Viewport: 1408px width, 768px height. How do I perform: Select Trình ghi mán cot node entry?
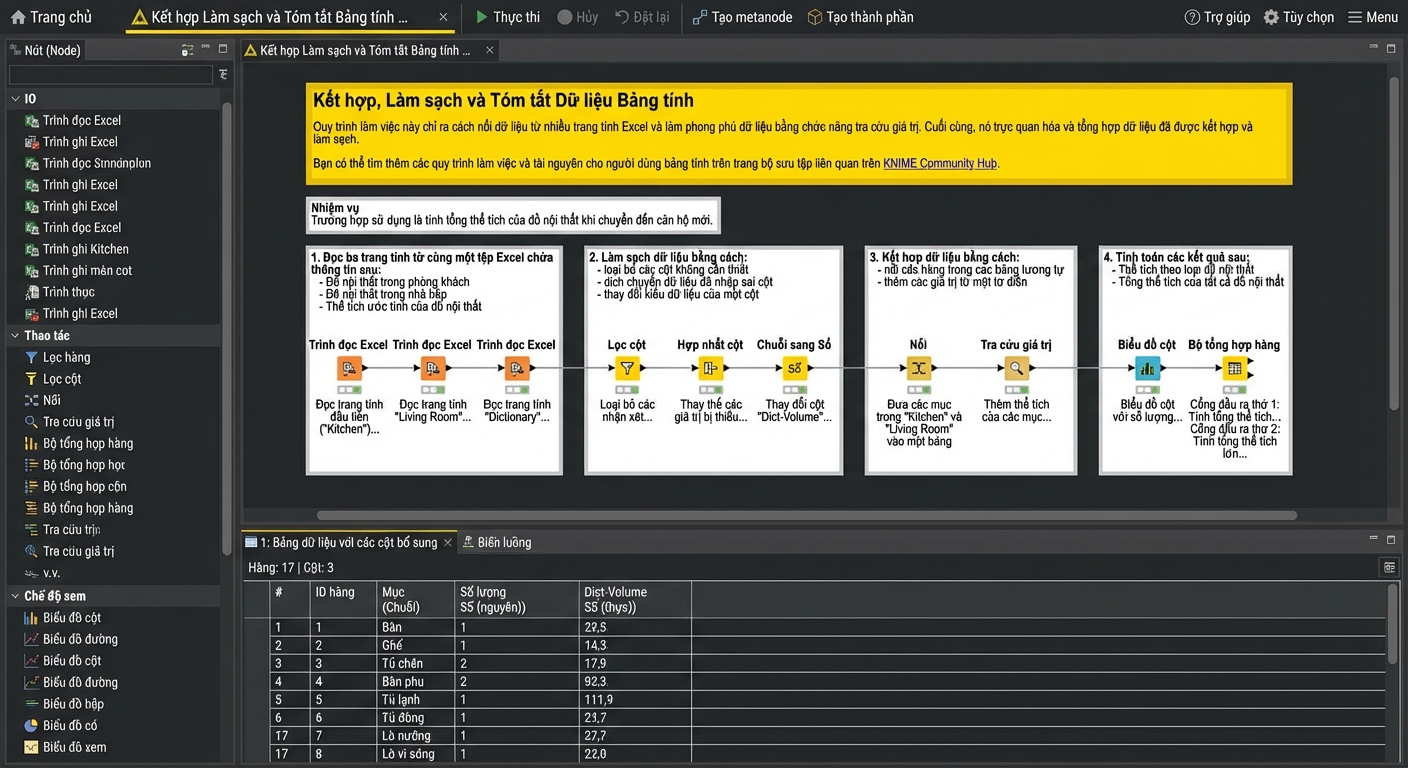(x=78, y=270)
